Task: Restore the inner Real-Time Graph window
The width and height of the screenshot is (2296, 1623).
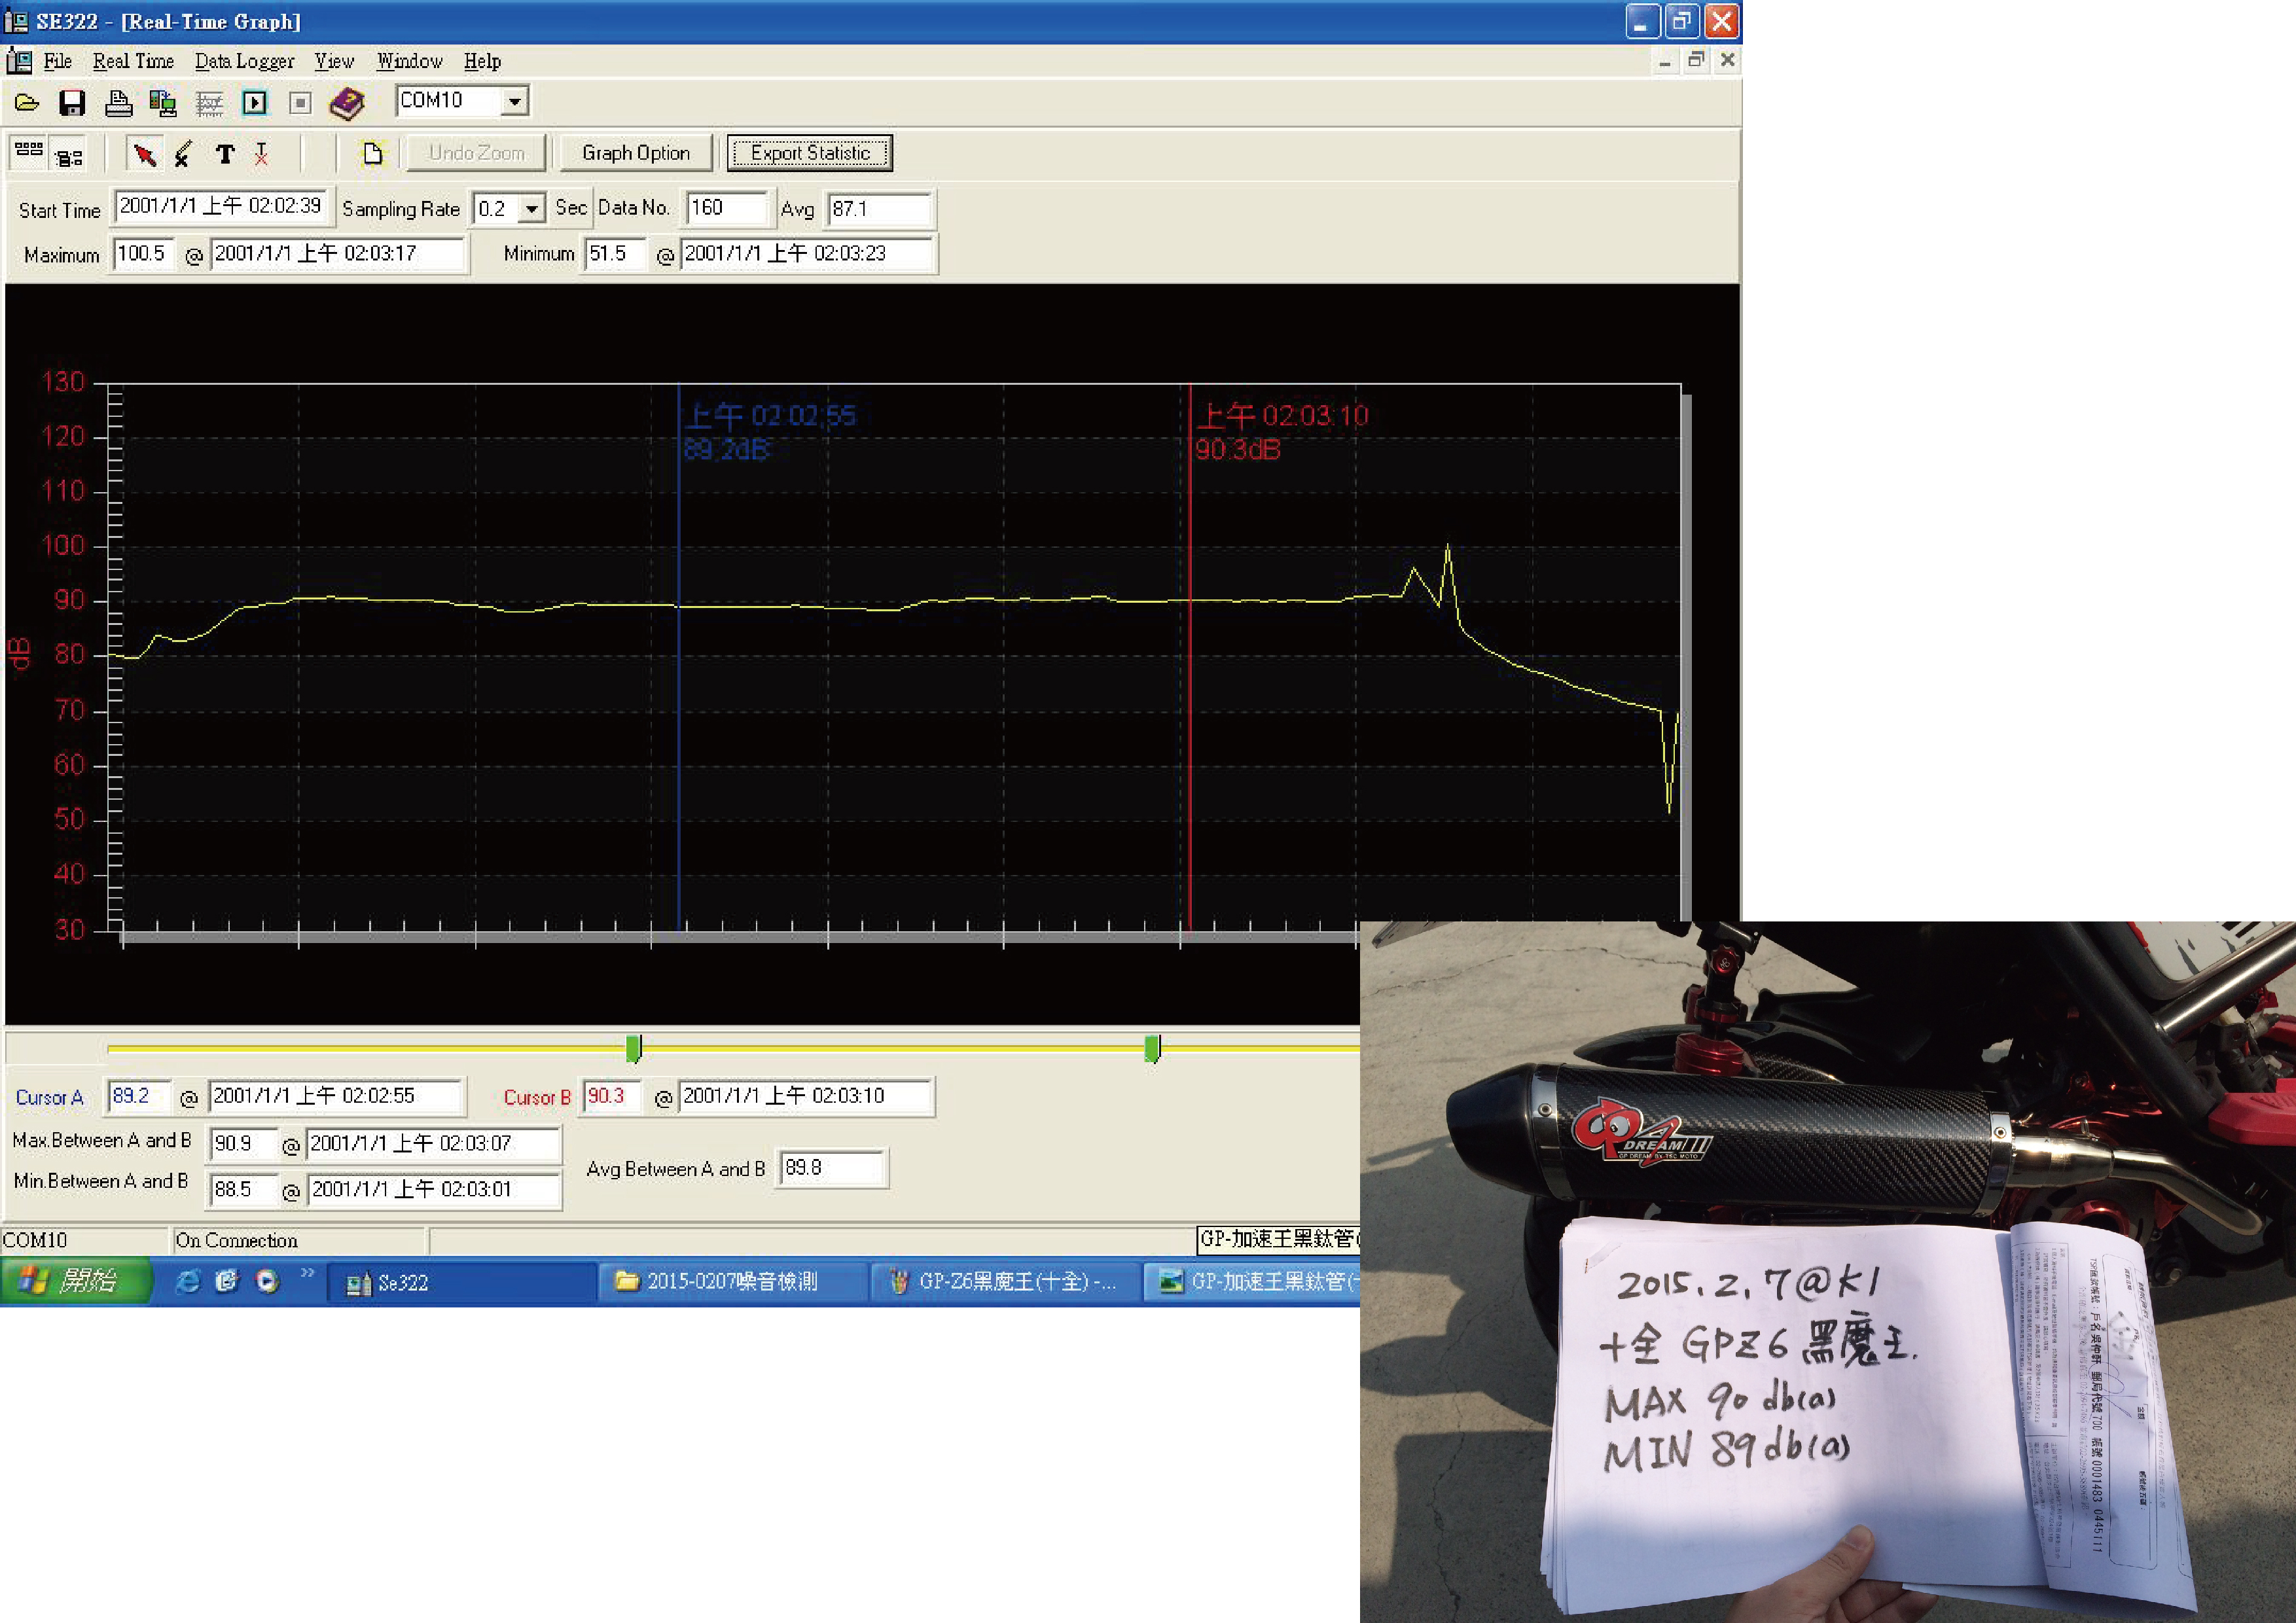Action: tap(1696, 61)
